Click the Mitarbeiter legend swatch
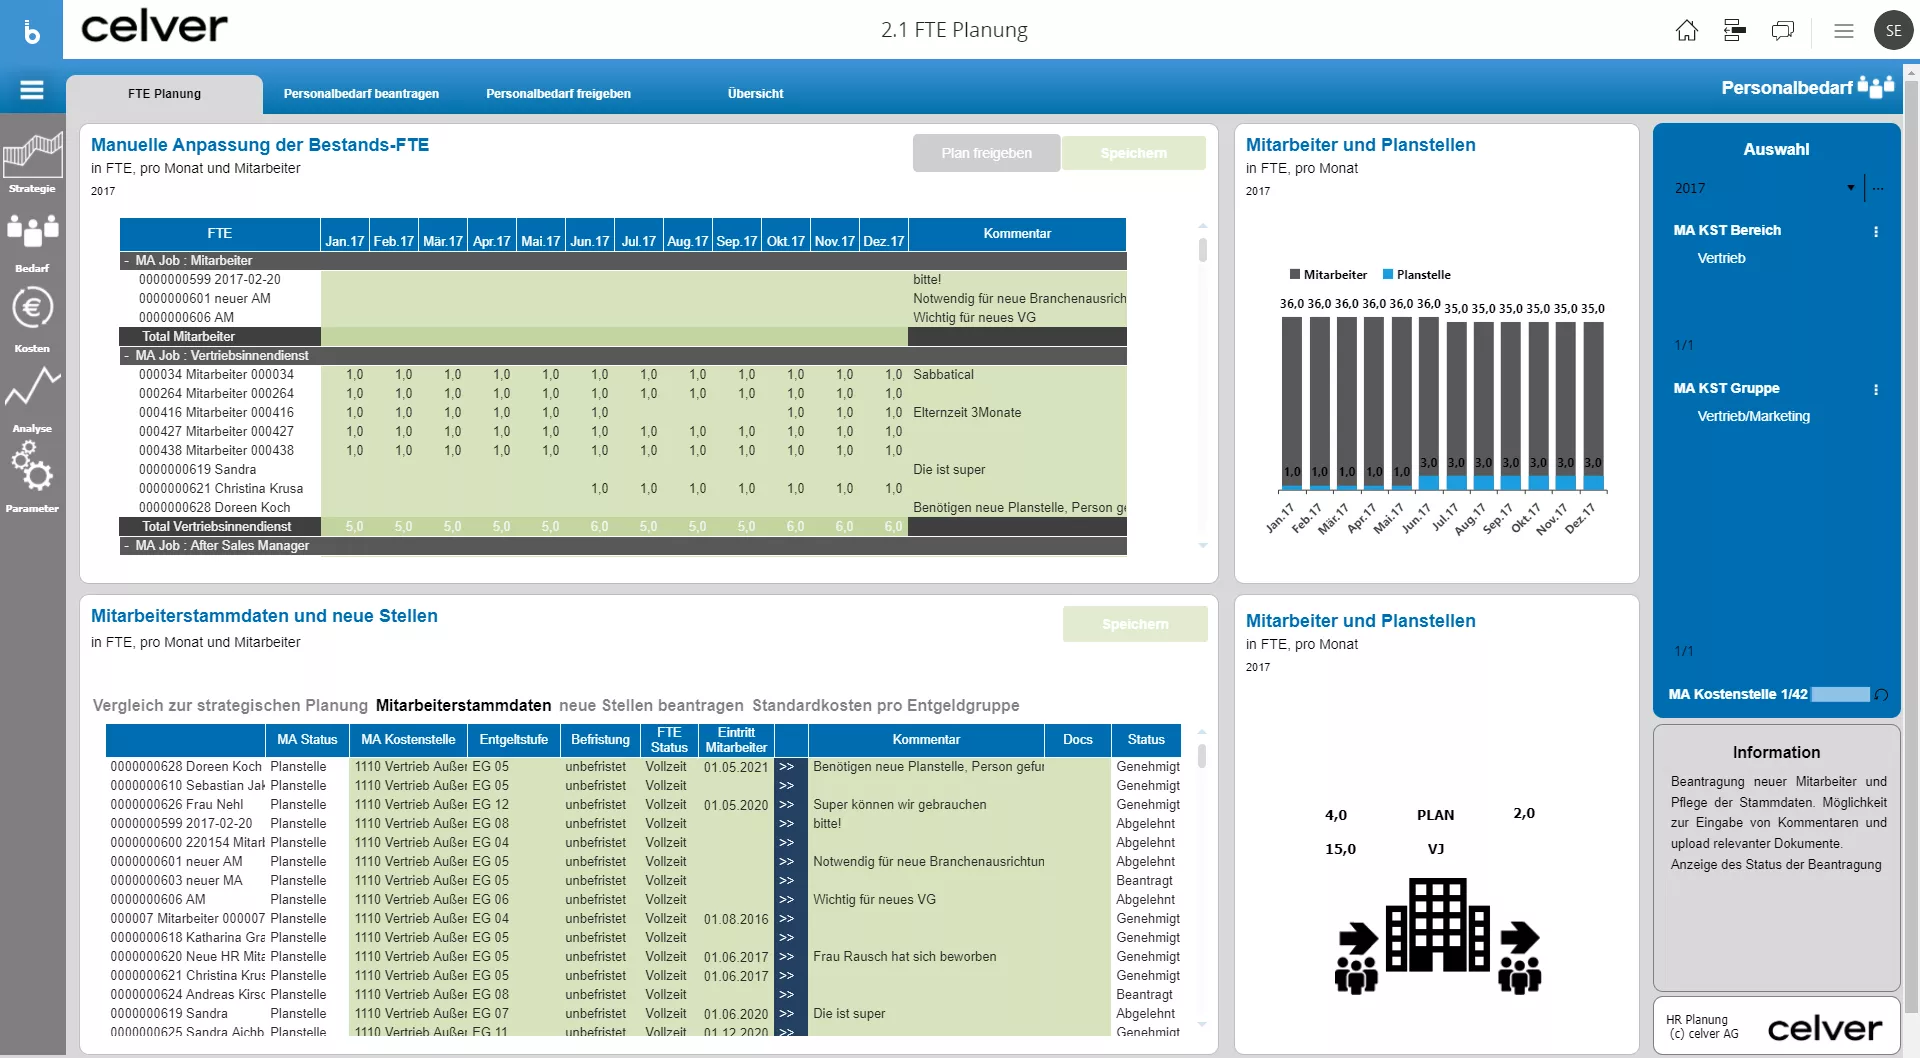The image size is (1920, 1058). [x=1295, y=275]
